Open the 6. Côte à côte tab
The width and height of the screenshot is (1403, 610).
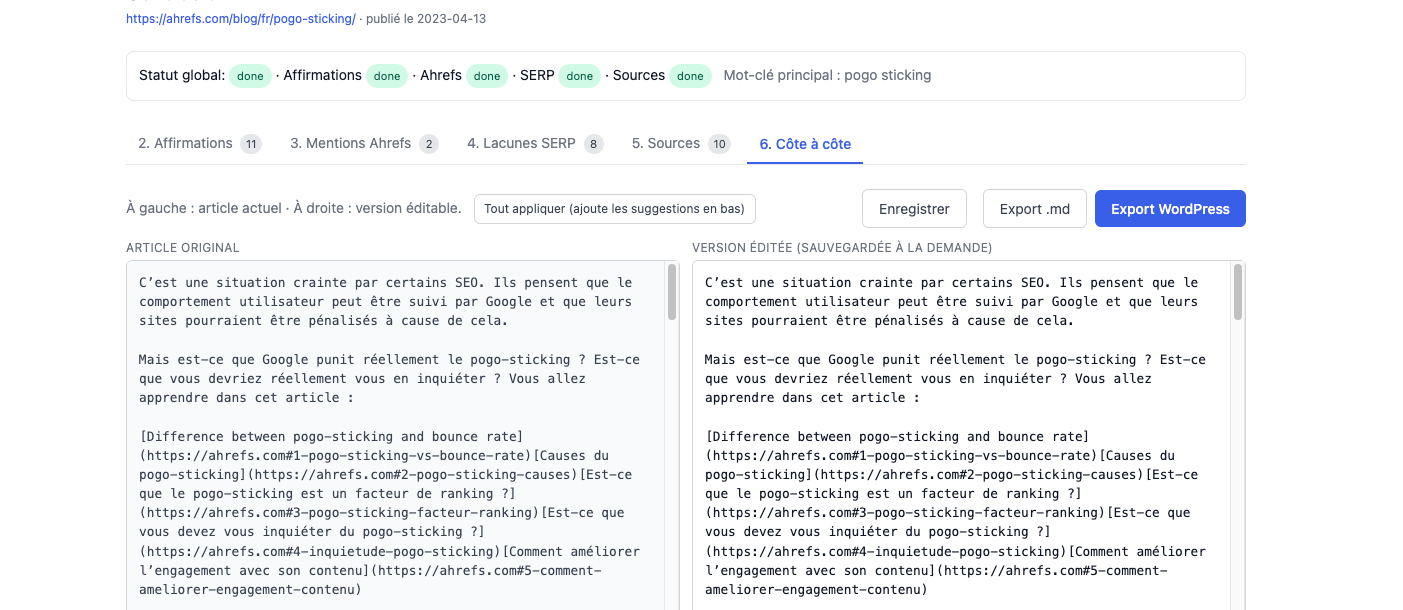click(805, 144)
